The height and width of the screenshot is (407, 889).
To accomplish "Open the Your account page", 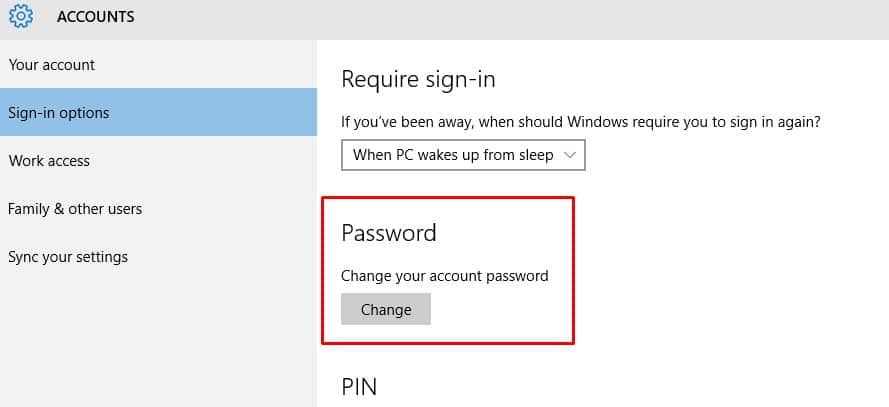I will 52,65.
